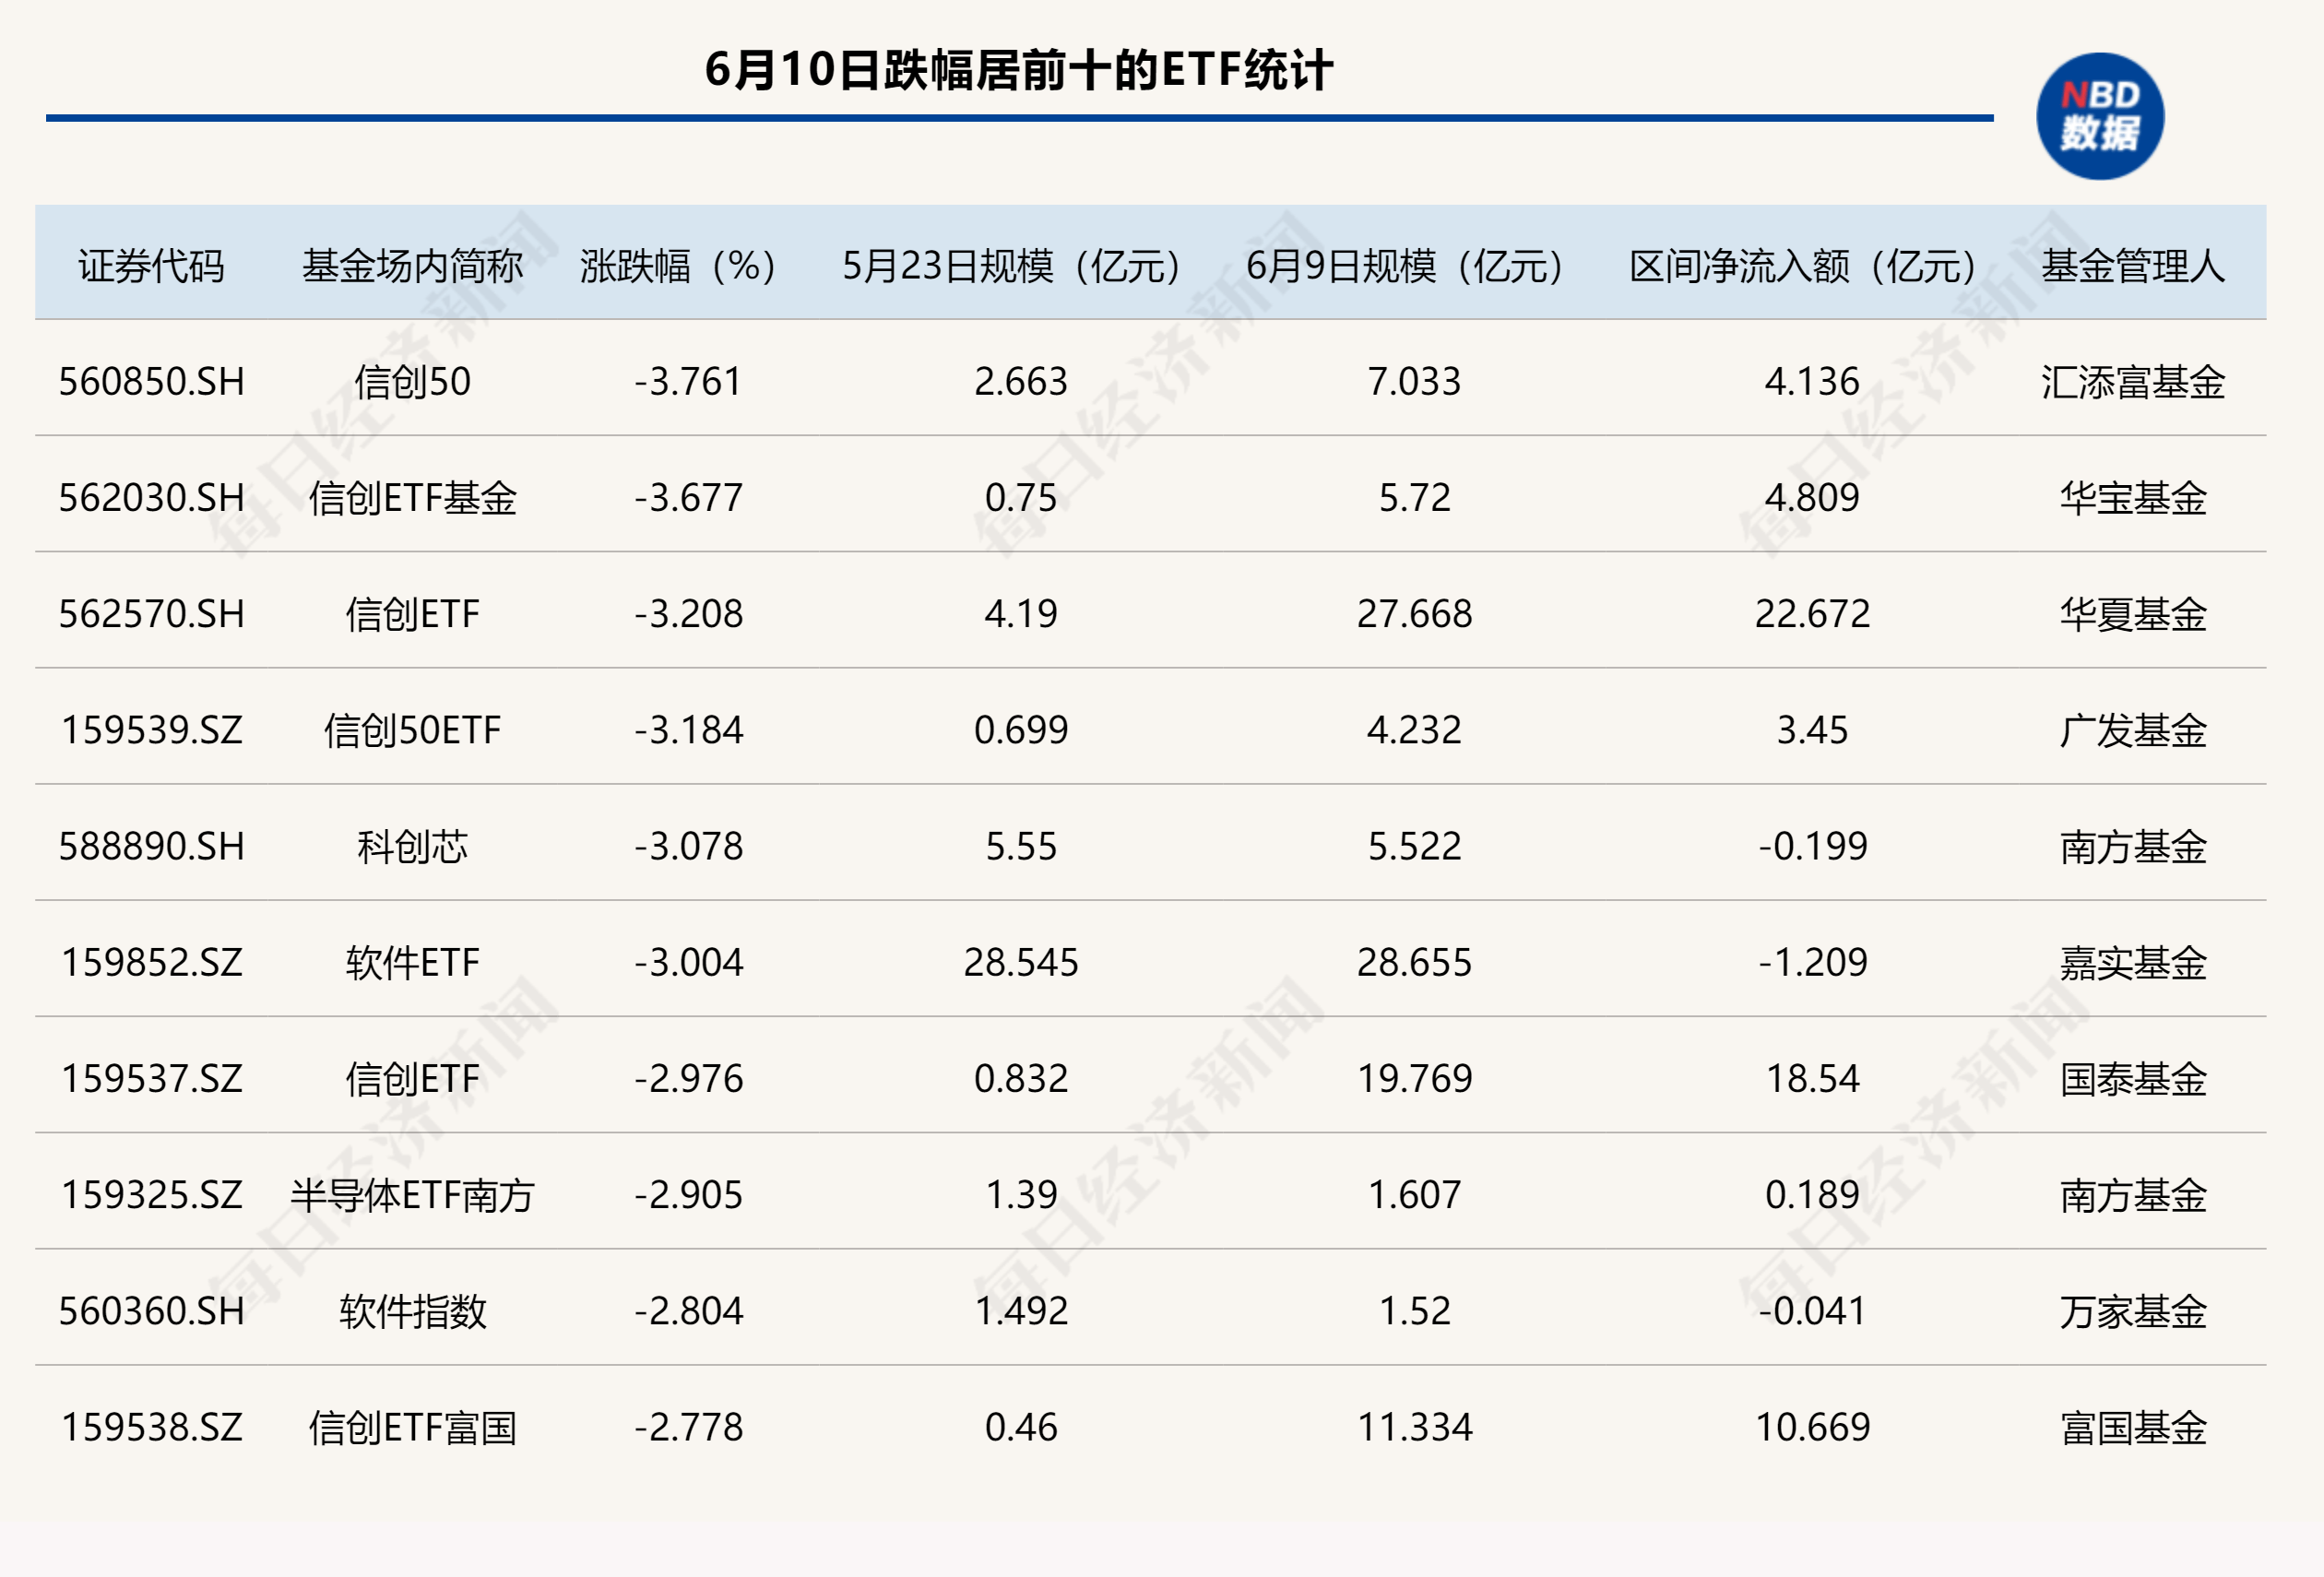This screenshot has height=1577, width=2324.
Task: Select the 22.672 net inflow value
Action: click(1812, 614)
